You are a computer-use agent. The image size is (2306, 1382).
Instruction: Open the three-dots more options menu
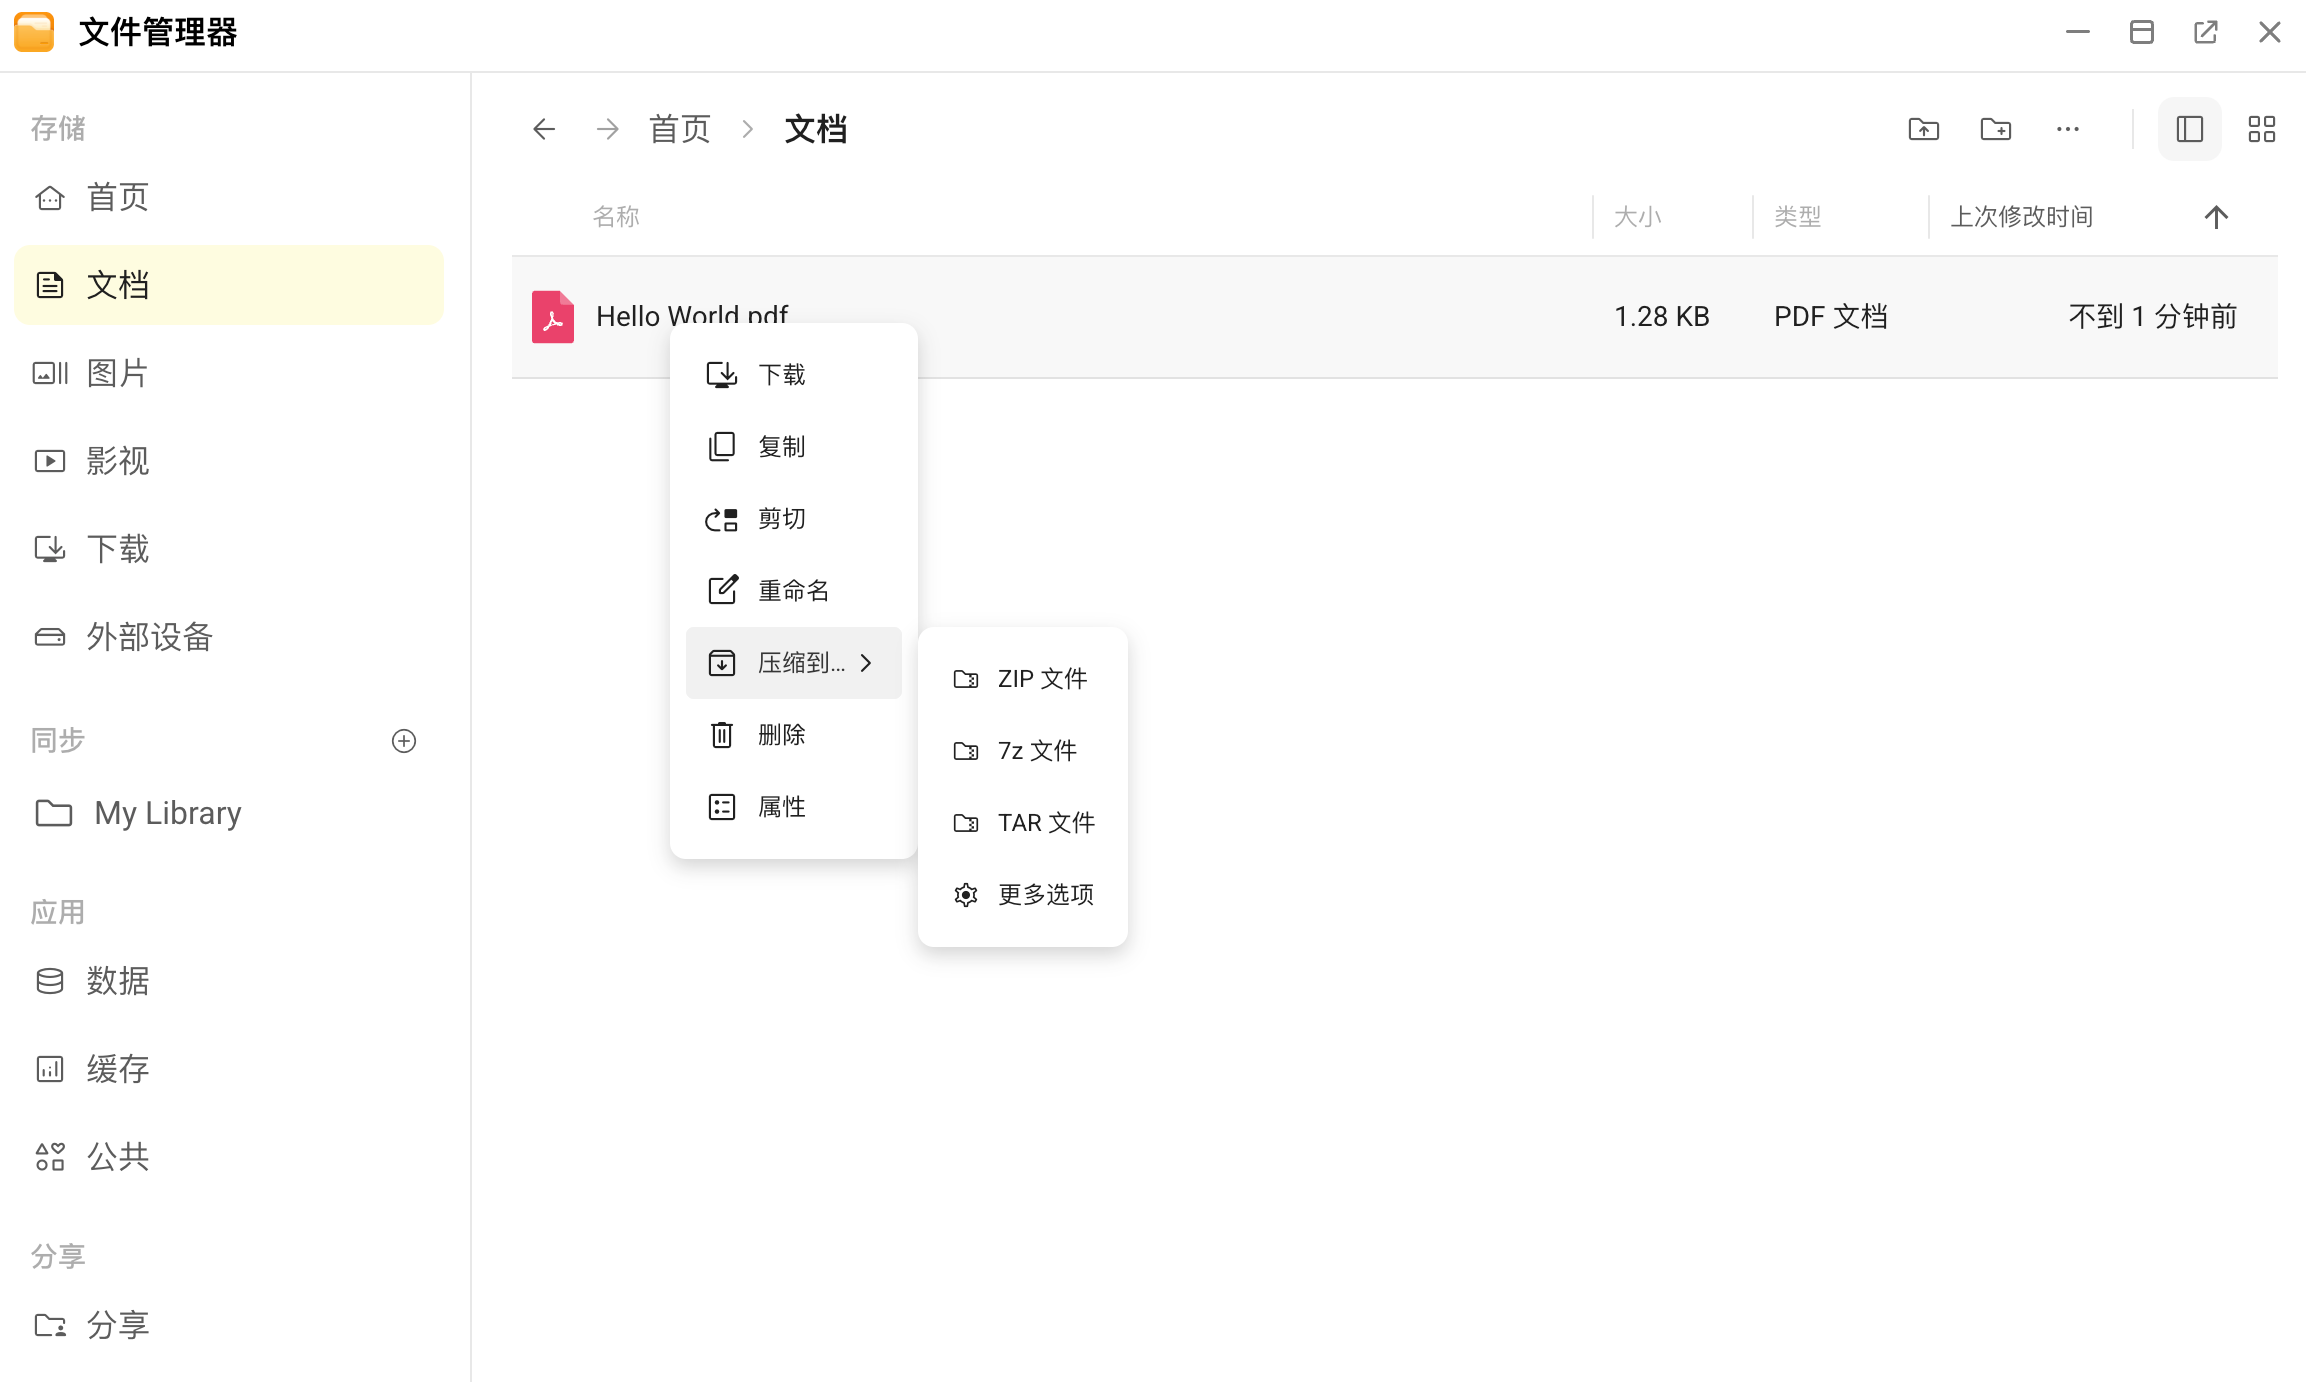[x=2068, y=129]
